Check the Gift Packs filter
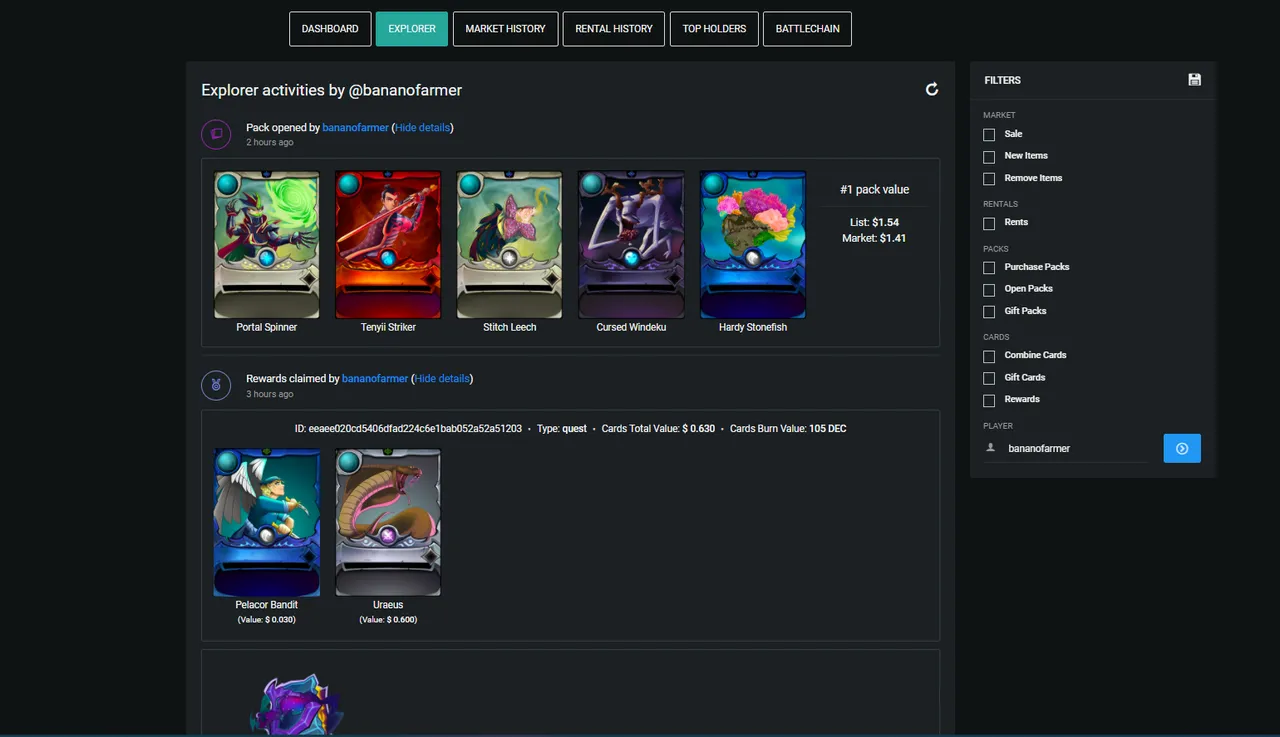The image size is (1280, 737). tap(989, 311)
